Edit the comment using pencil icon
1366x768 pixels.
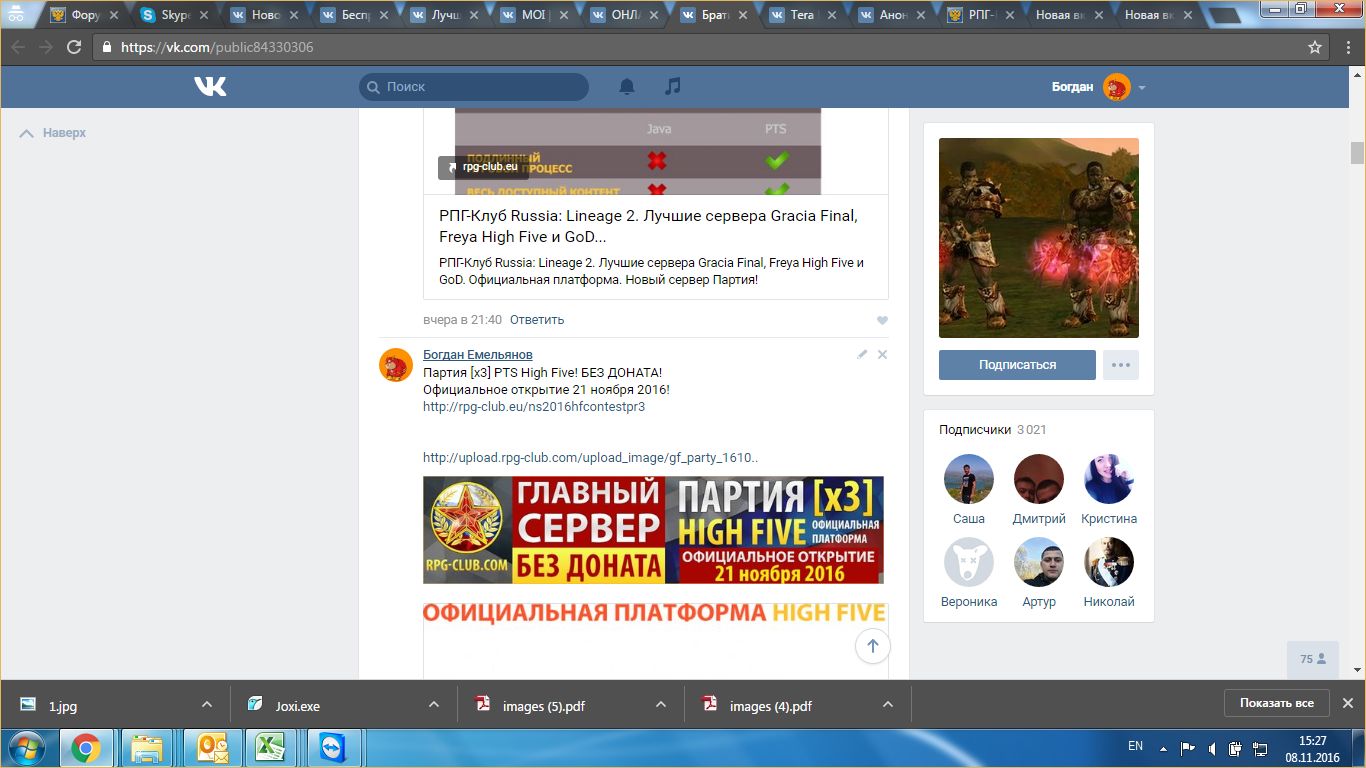pos(862,355)
